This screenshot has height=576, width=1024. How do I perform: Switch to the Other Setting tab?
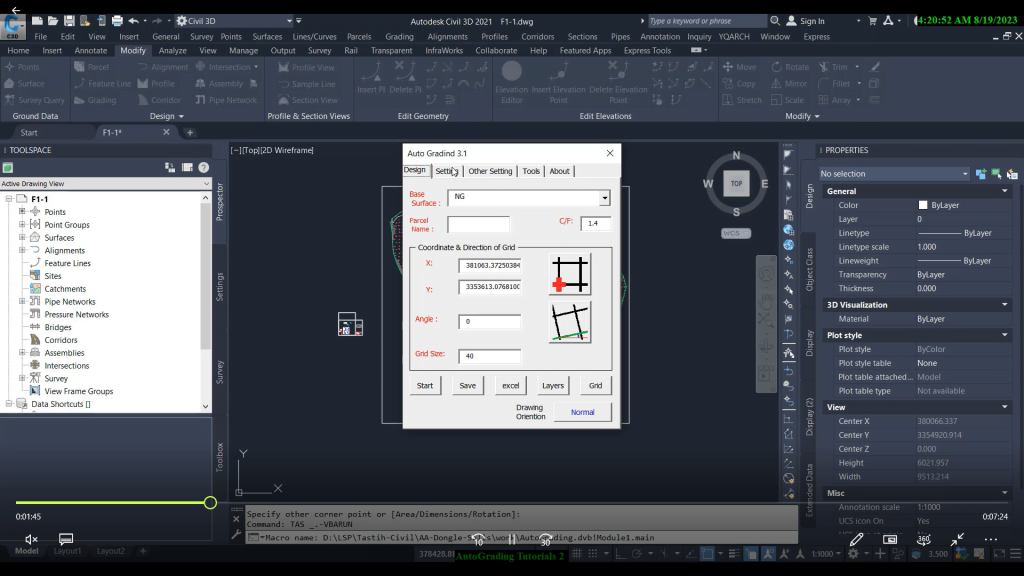tap(490, 171)
